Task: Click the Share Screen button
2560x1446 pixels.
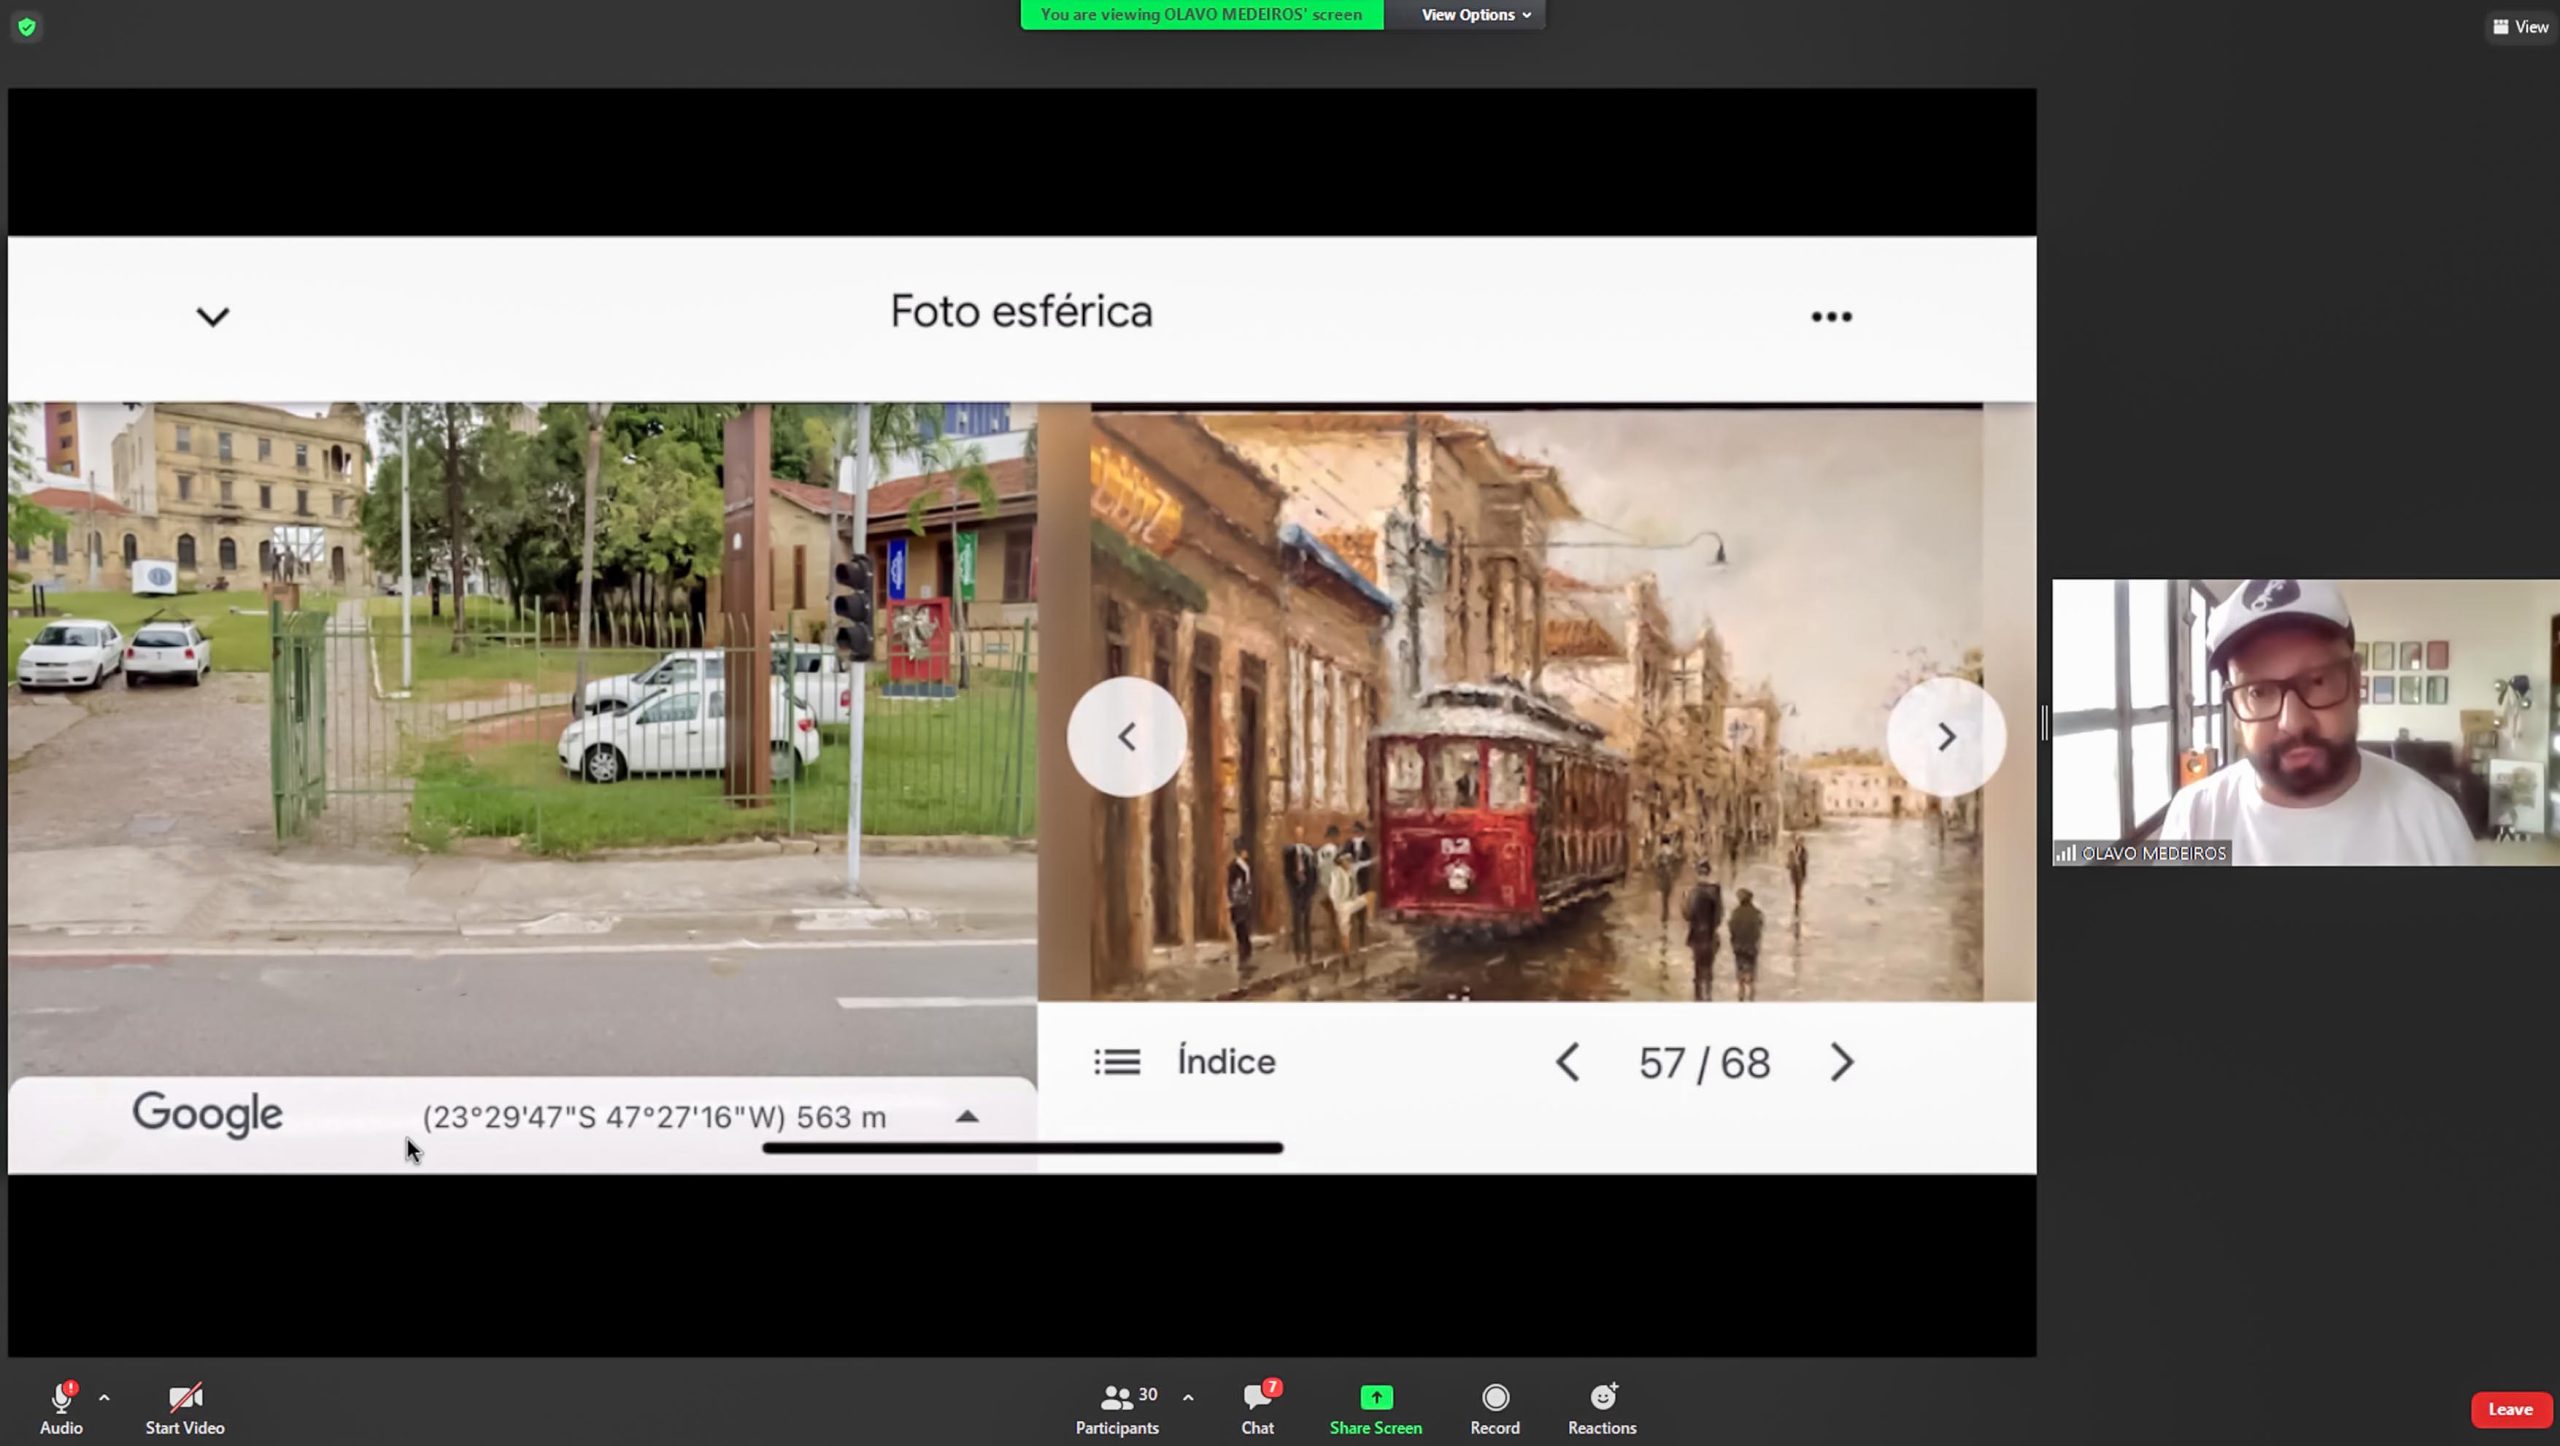Action: point(1375,1408)
